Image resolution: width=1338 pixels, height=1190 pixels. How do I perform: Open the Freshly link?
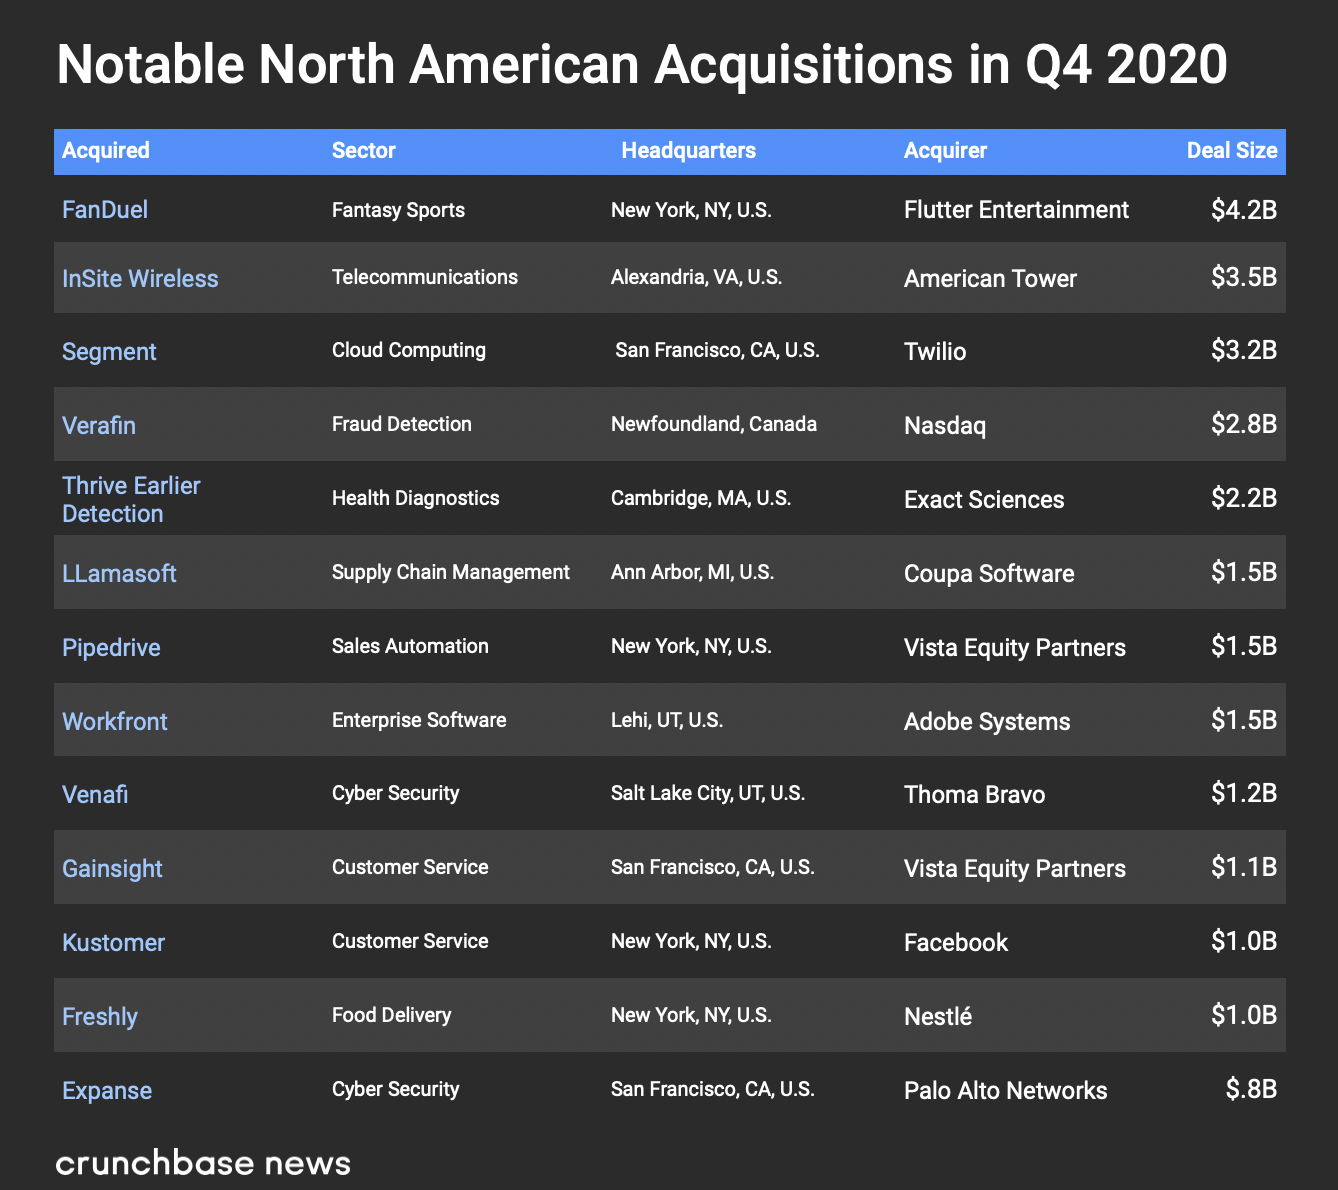click(100, 1017)
